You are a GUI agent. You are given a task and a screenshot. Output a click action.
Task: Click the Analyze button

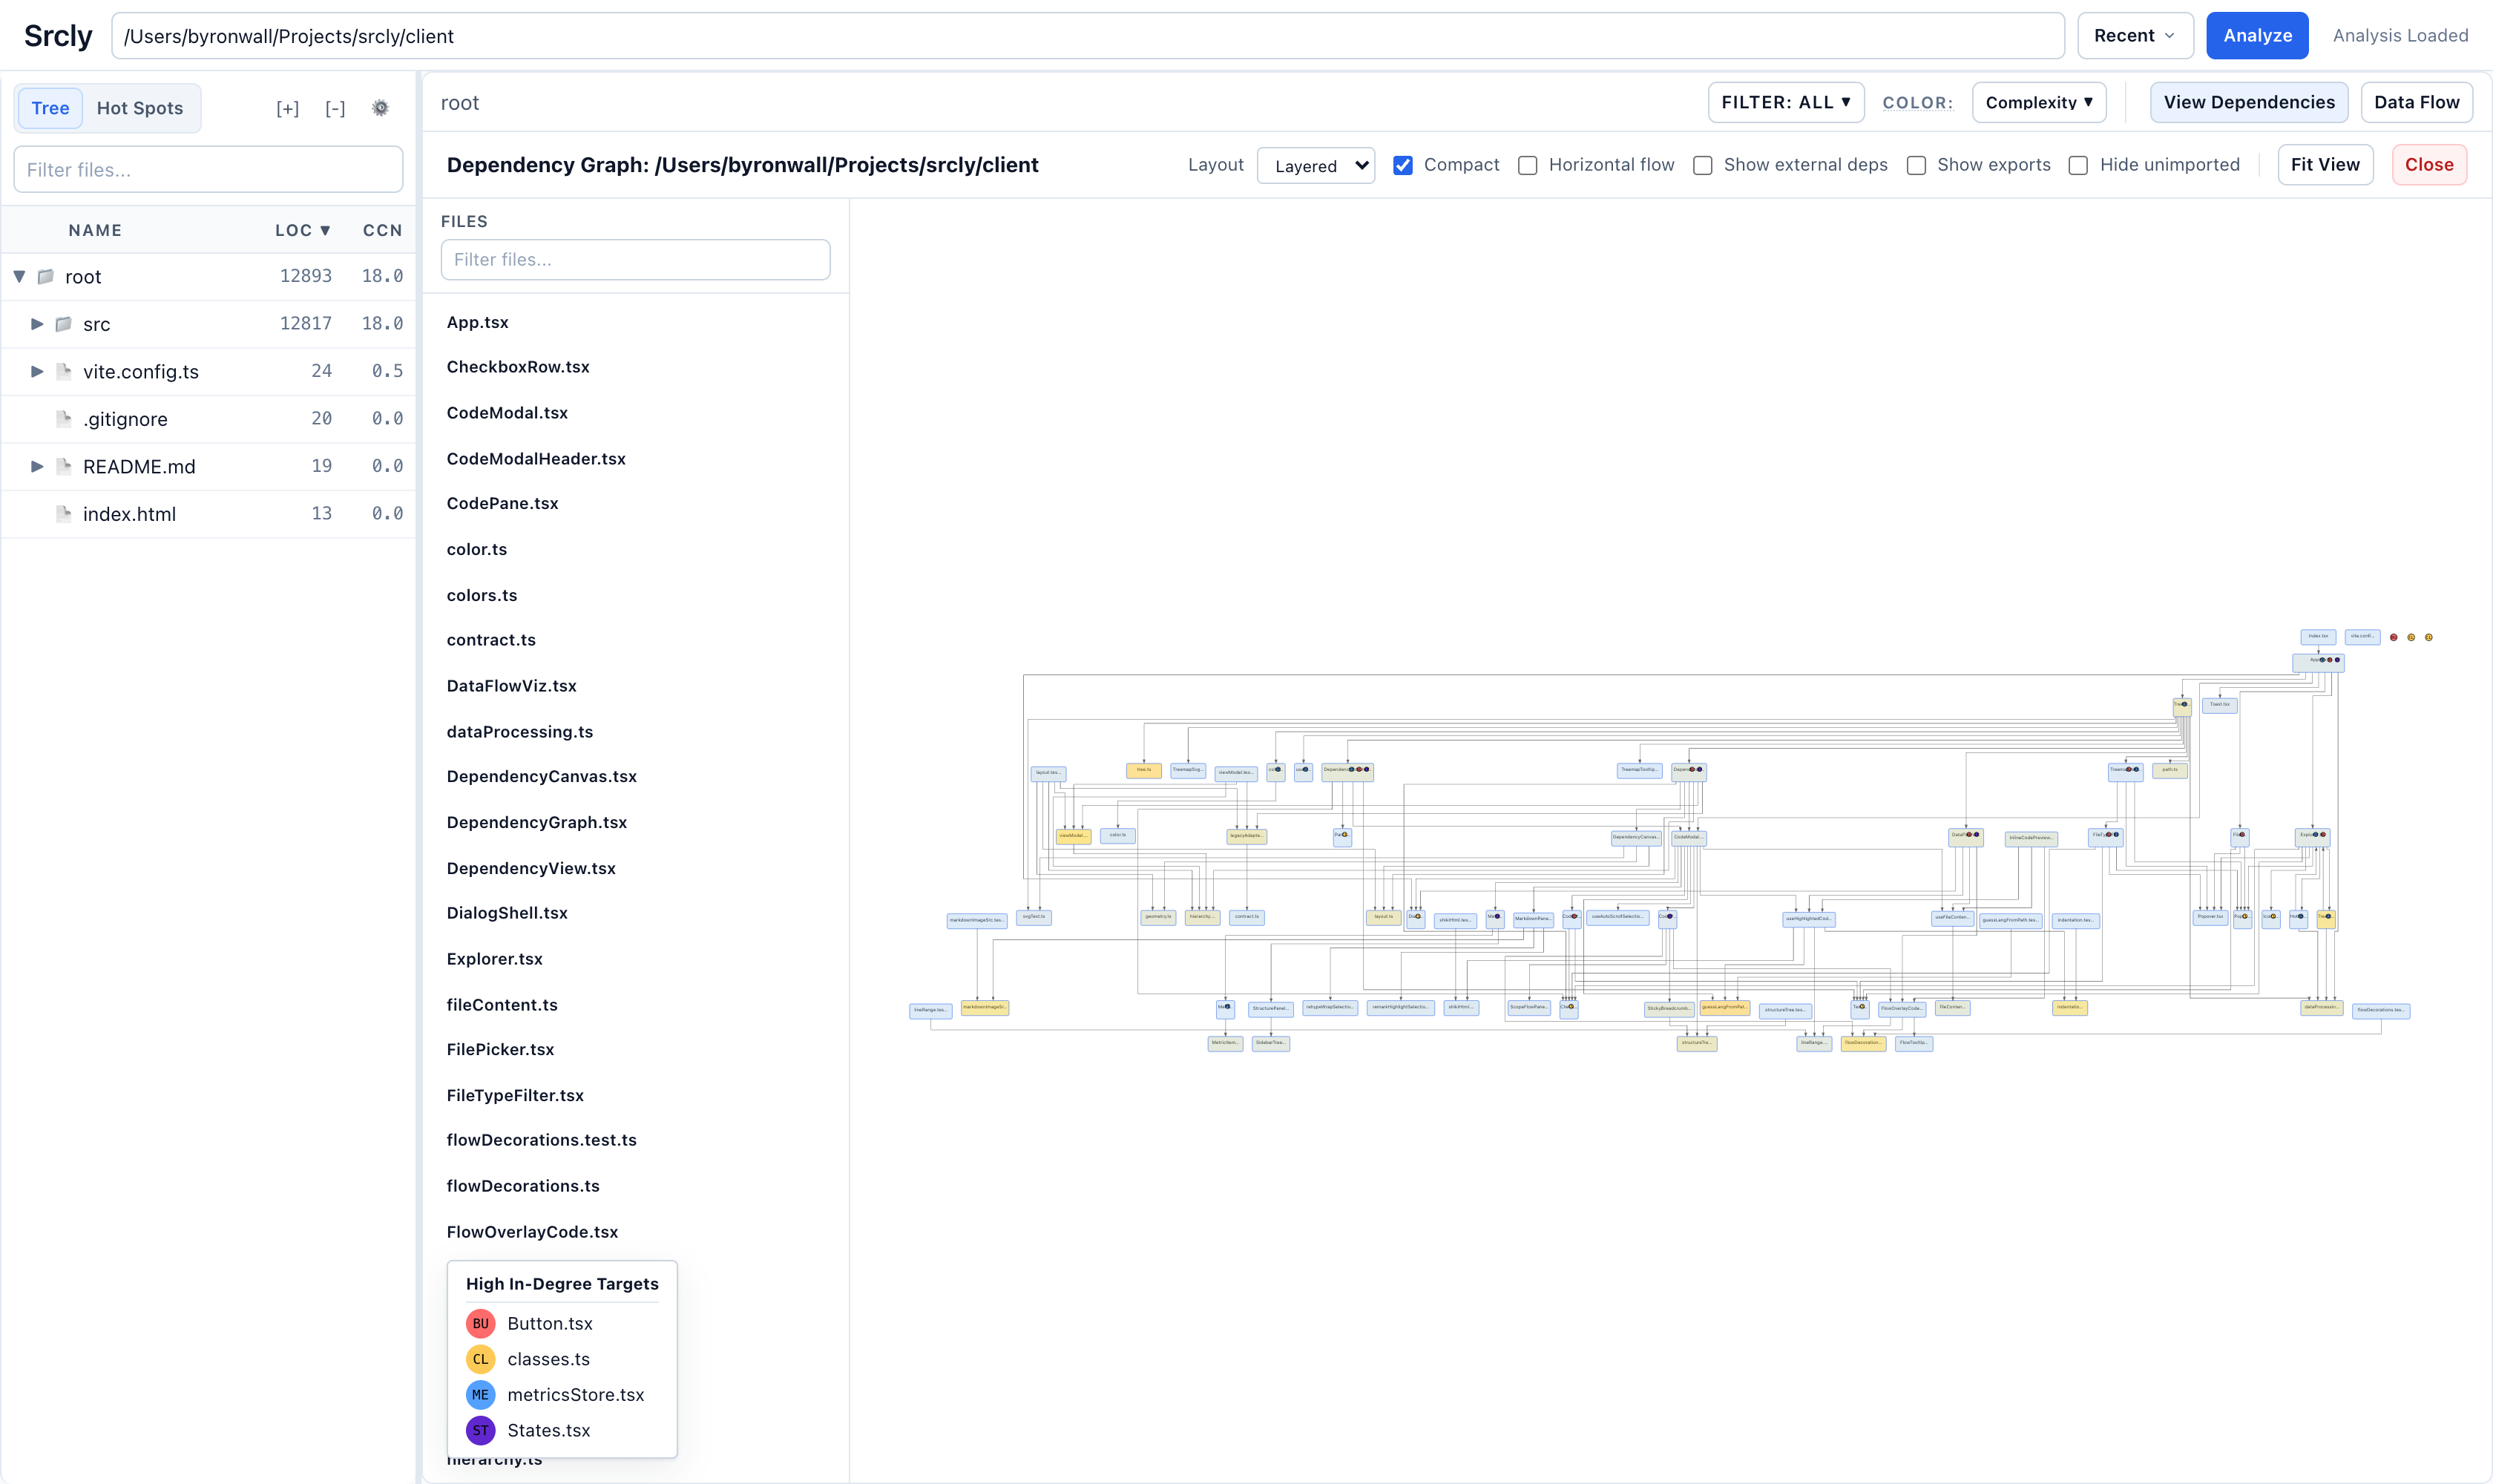point(2257,36)
